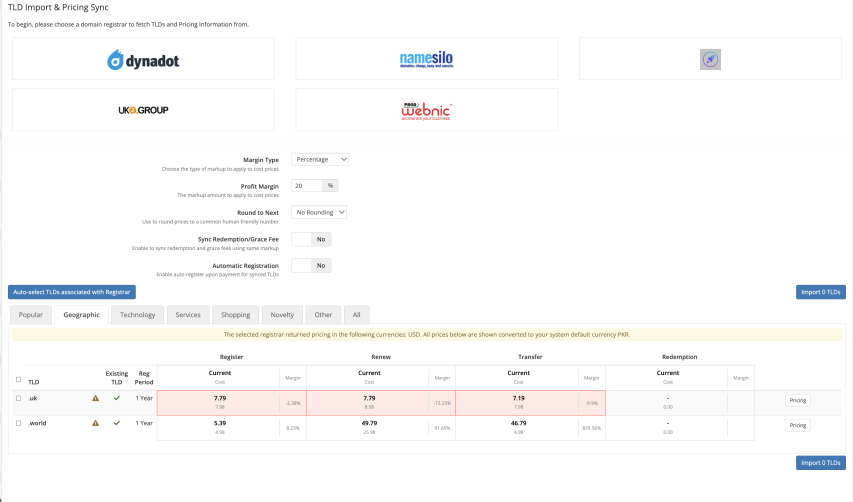The height and width of the screenshot is (502, 853).
Task: Choose the NameSilo registrar logo
Action: 426,59
